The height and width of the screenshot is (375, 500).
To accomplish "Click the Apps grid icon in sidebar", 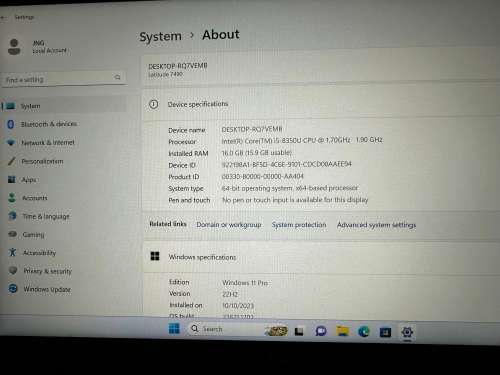I will (x=12, y=179).
